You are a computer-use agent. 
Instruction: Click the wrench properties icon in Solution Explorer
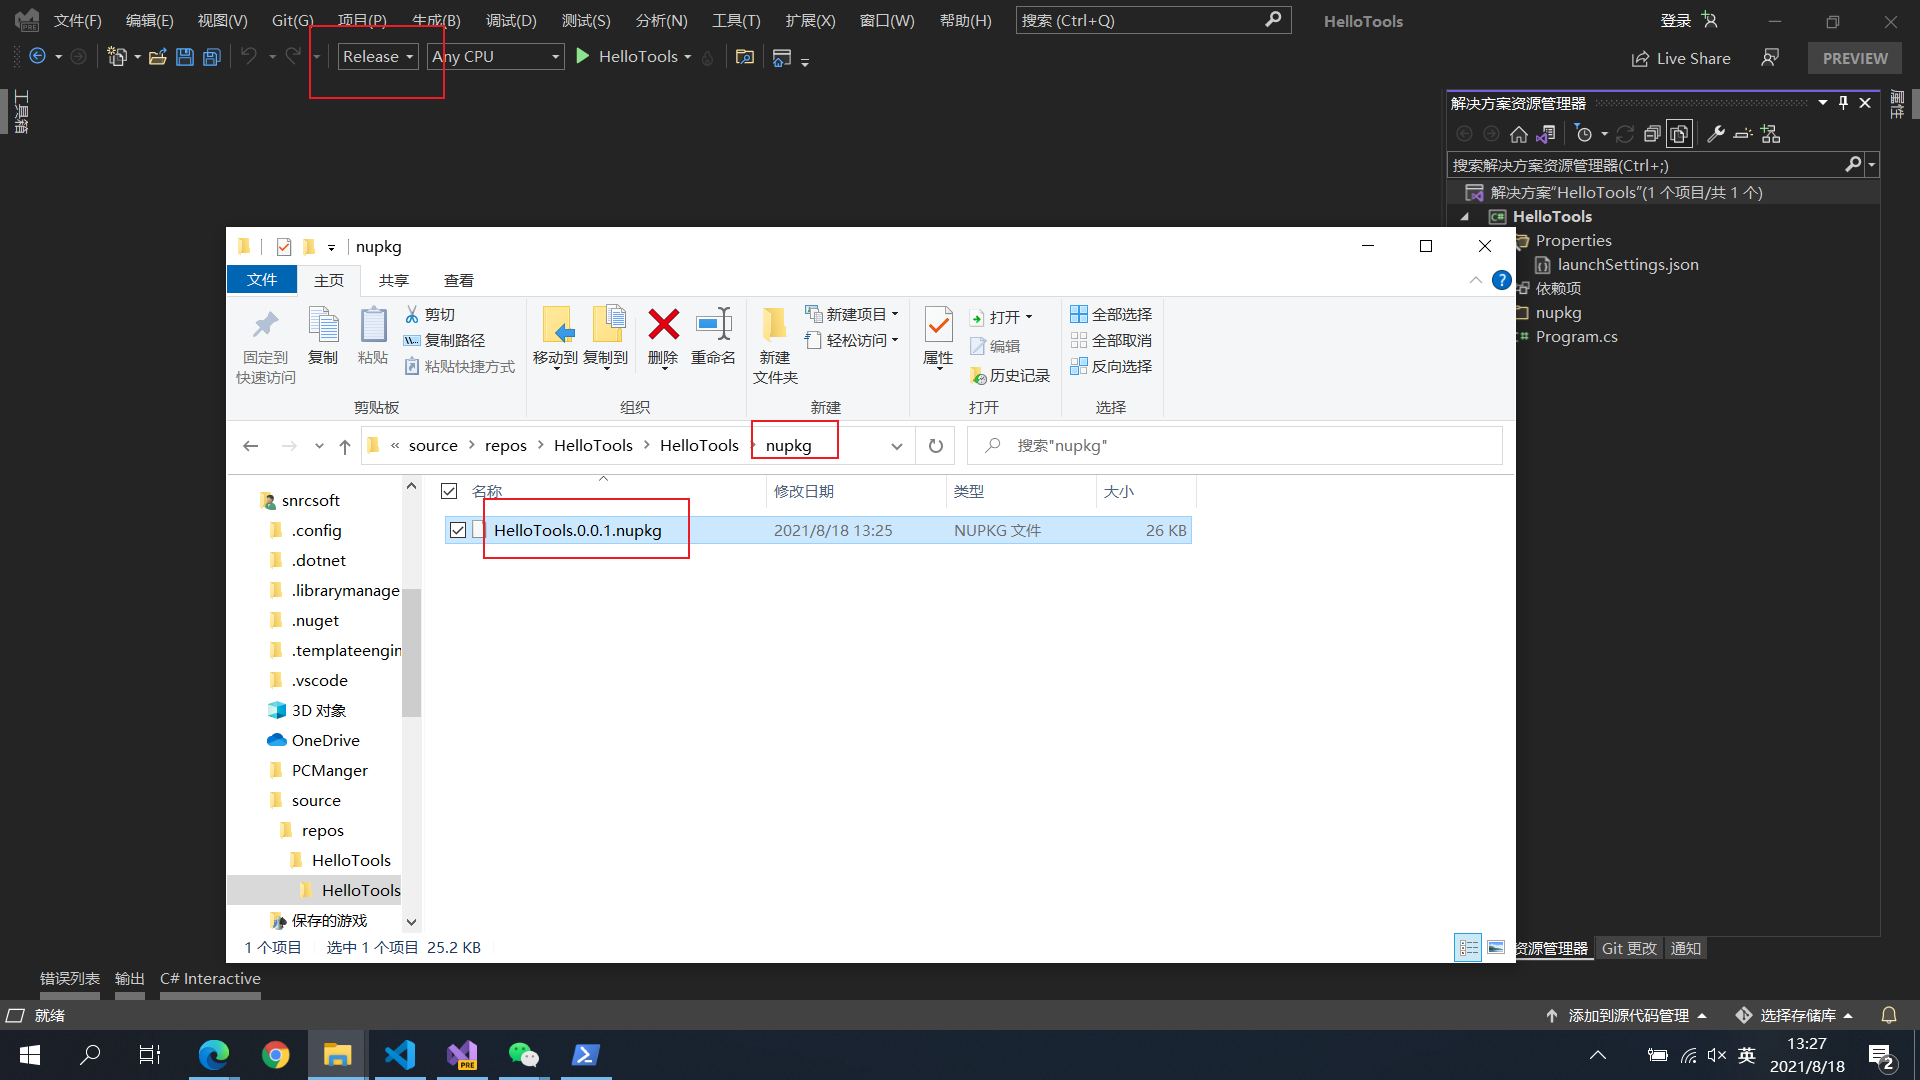(x=1716, y=134)
